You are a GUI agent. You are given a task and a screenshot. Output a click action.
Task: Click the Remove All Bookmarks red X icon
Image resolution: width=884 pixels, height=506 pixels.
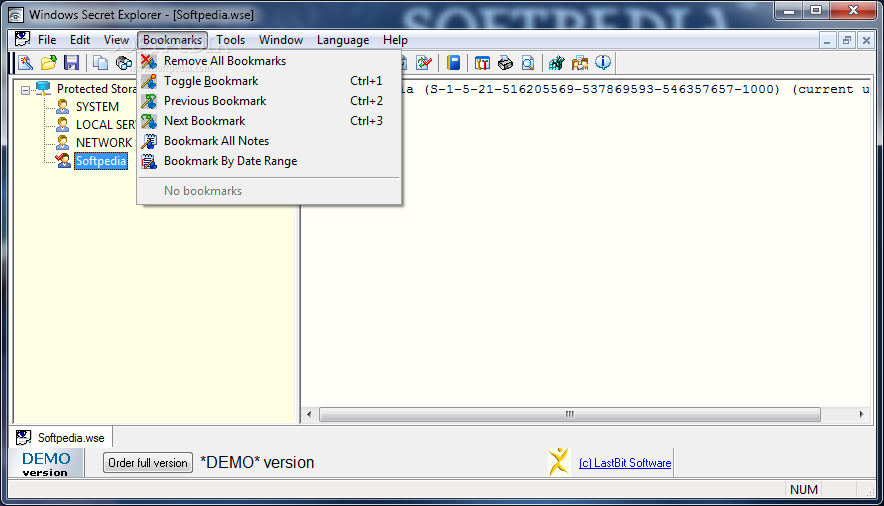149,61
